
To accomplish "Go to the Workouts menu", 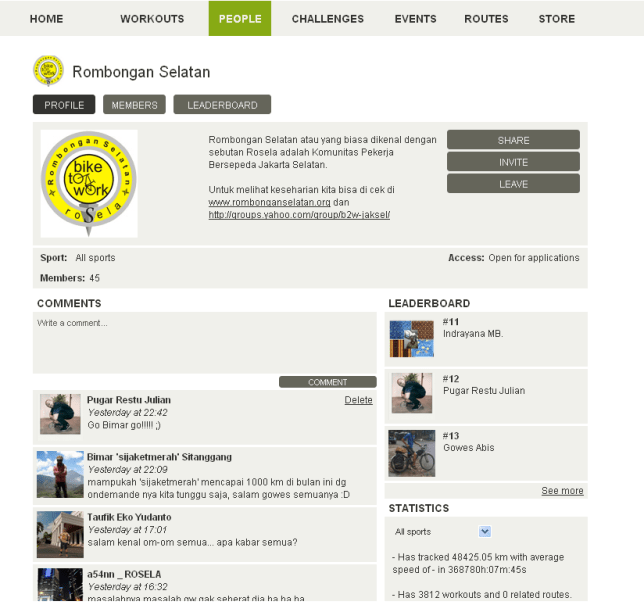I will [152, 19].
